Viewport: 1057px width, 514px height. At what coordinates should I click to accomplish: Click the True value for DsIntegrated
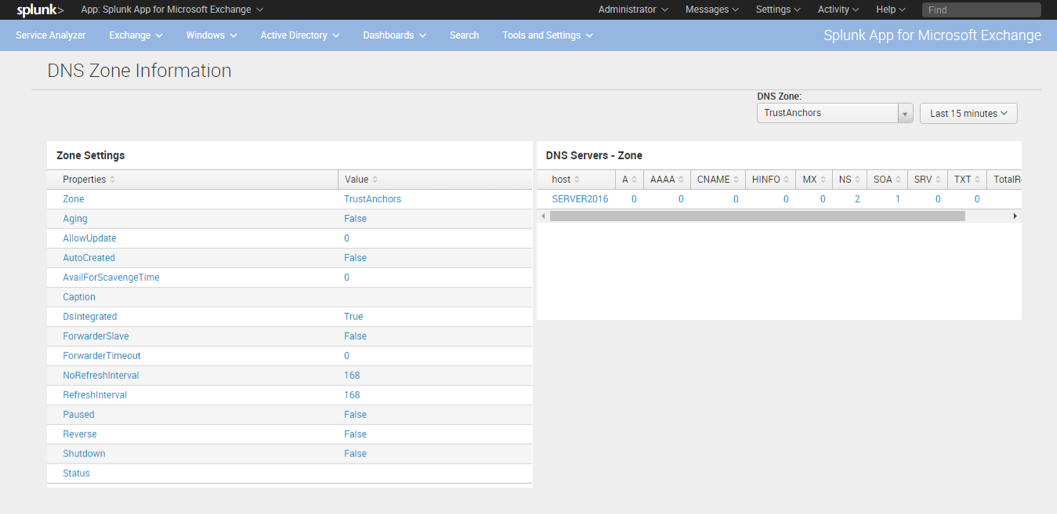tap(353, 316)
